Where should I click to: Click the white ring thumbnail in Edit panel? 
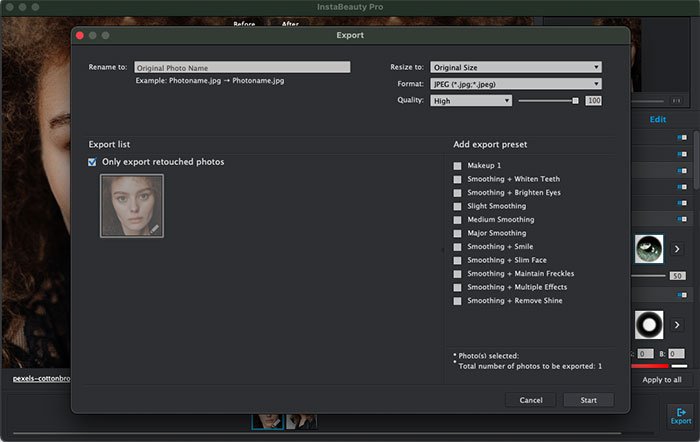tap(649, 325)
